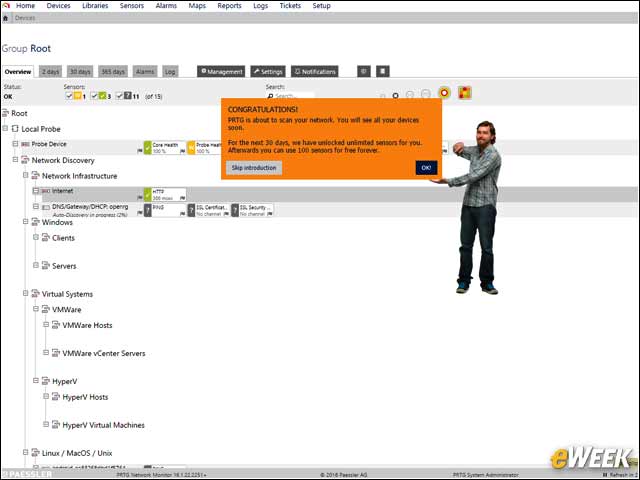The height and width of the screenshot is (480, 640).
Task: Click the Clients group folder icon
Action: click(46, 238)
